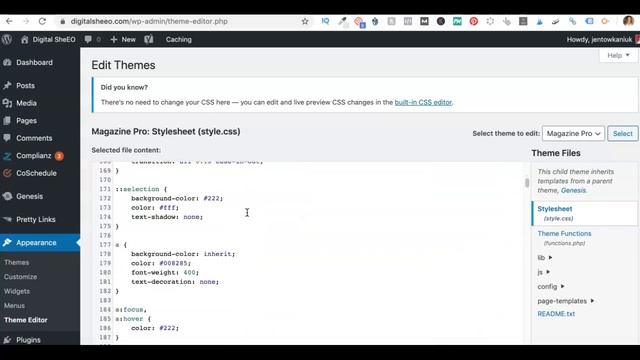Viewport: 640px width, 360px height.
Task: Open Menus submenu item
Action: 14,306
